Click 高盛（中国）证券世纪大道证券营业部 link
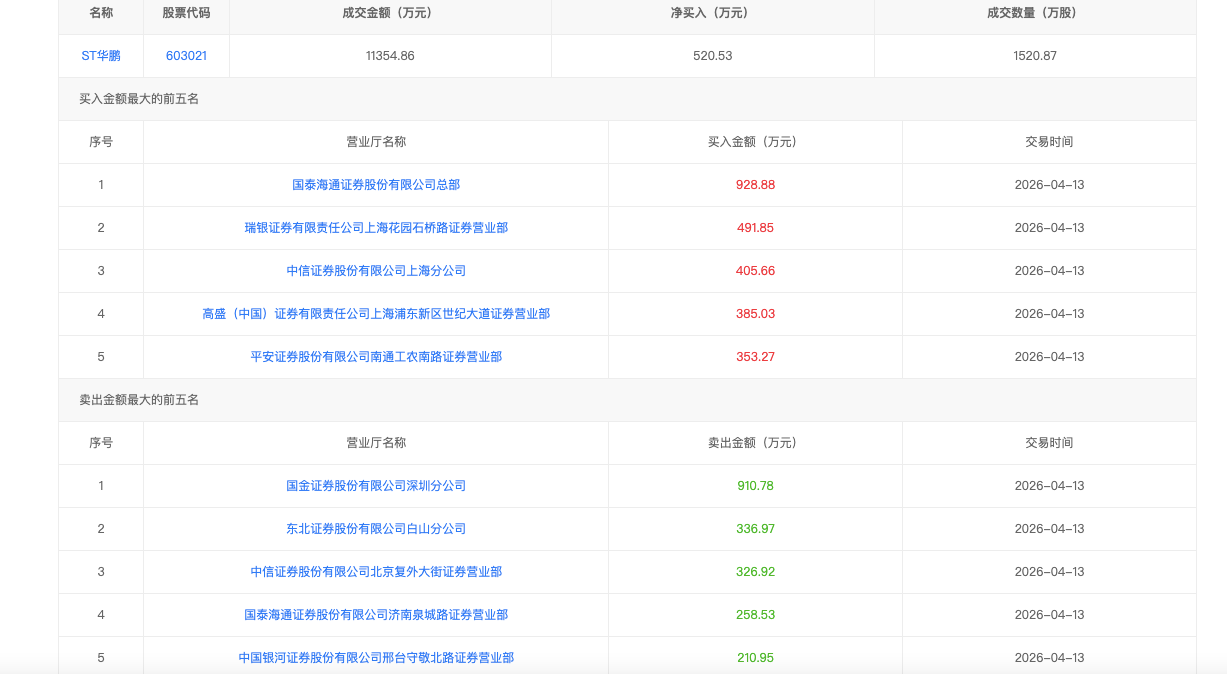 pos(376,314)
